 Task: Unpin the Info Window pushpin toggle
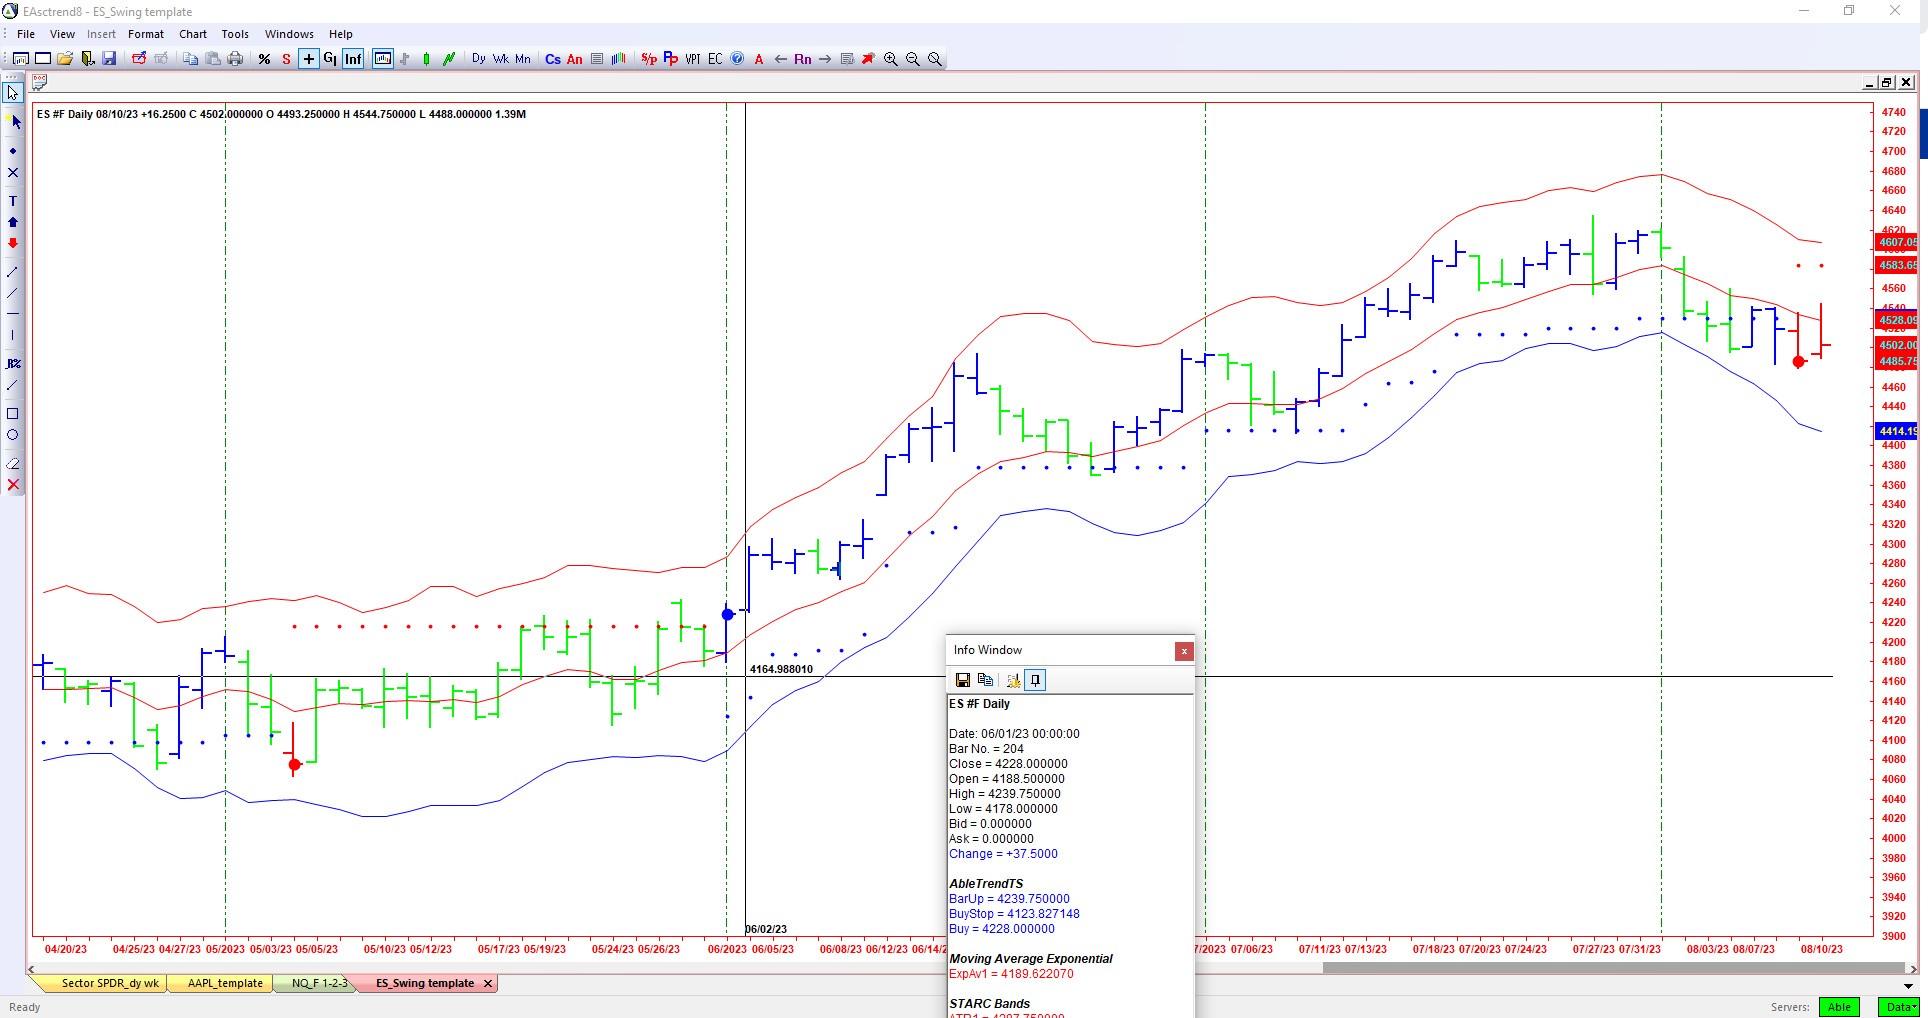click(x=1035, y=680)
